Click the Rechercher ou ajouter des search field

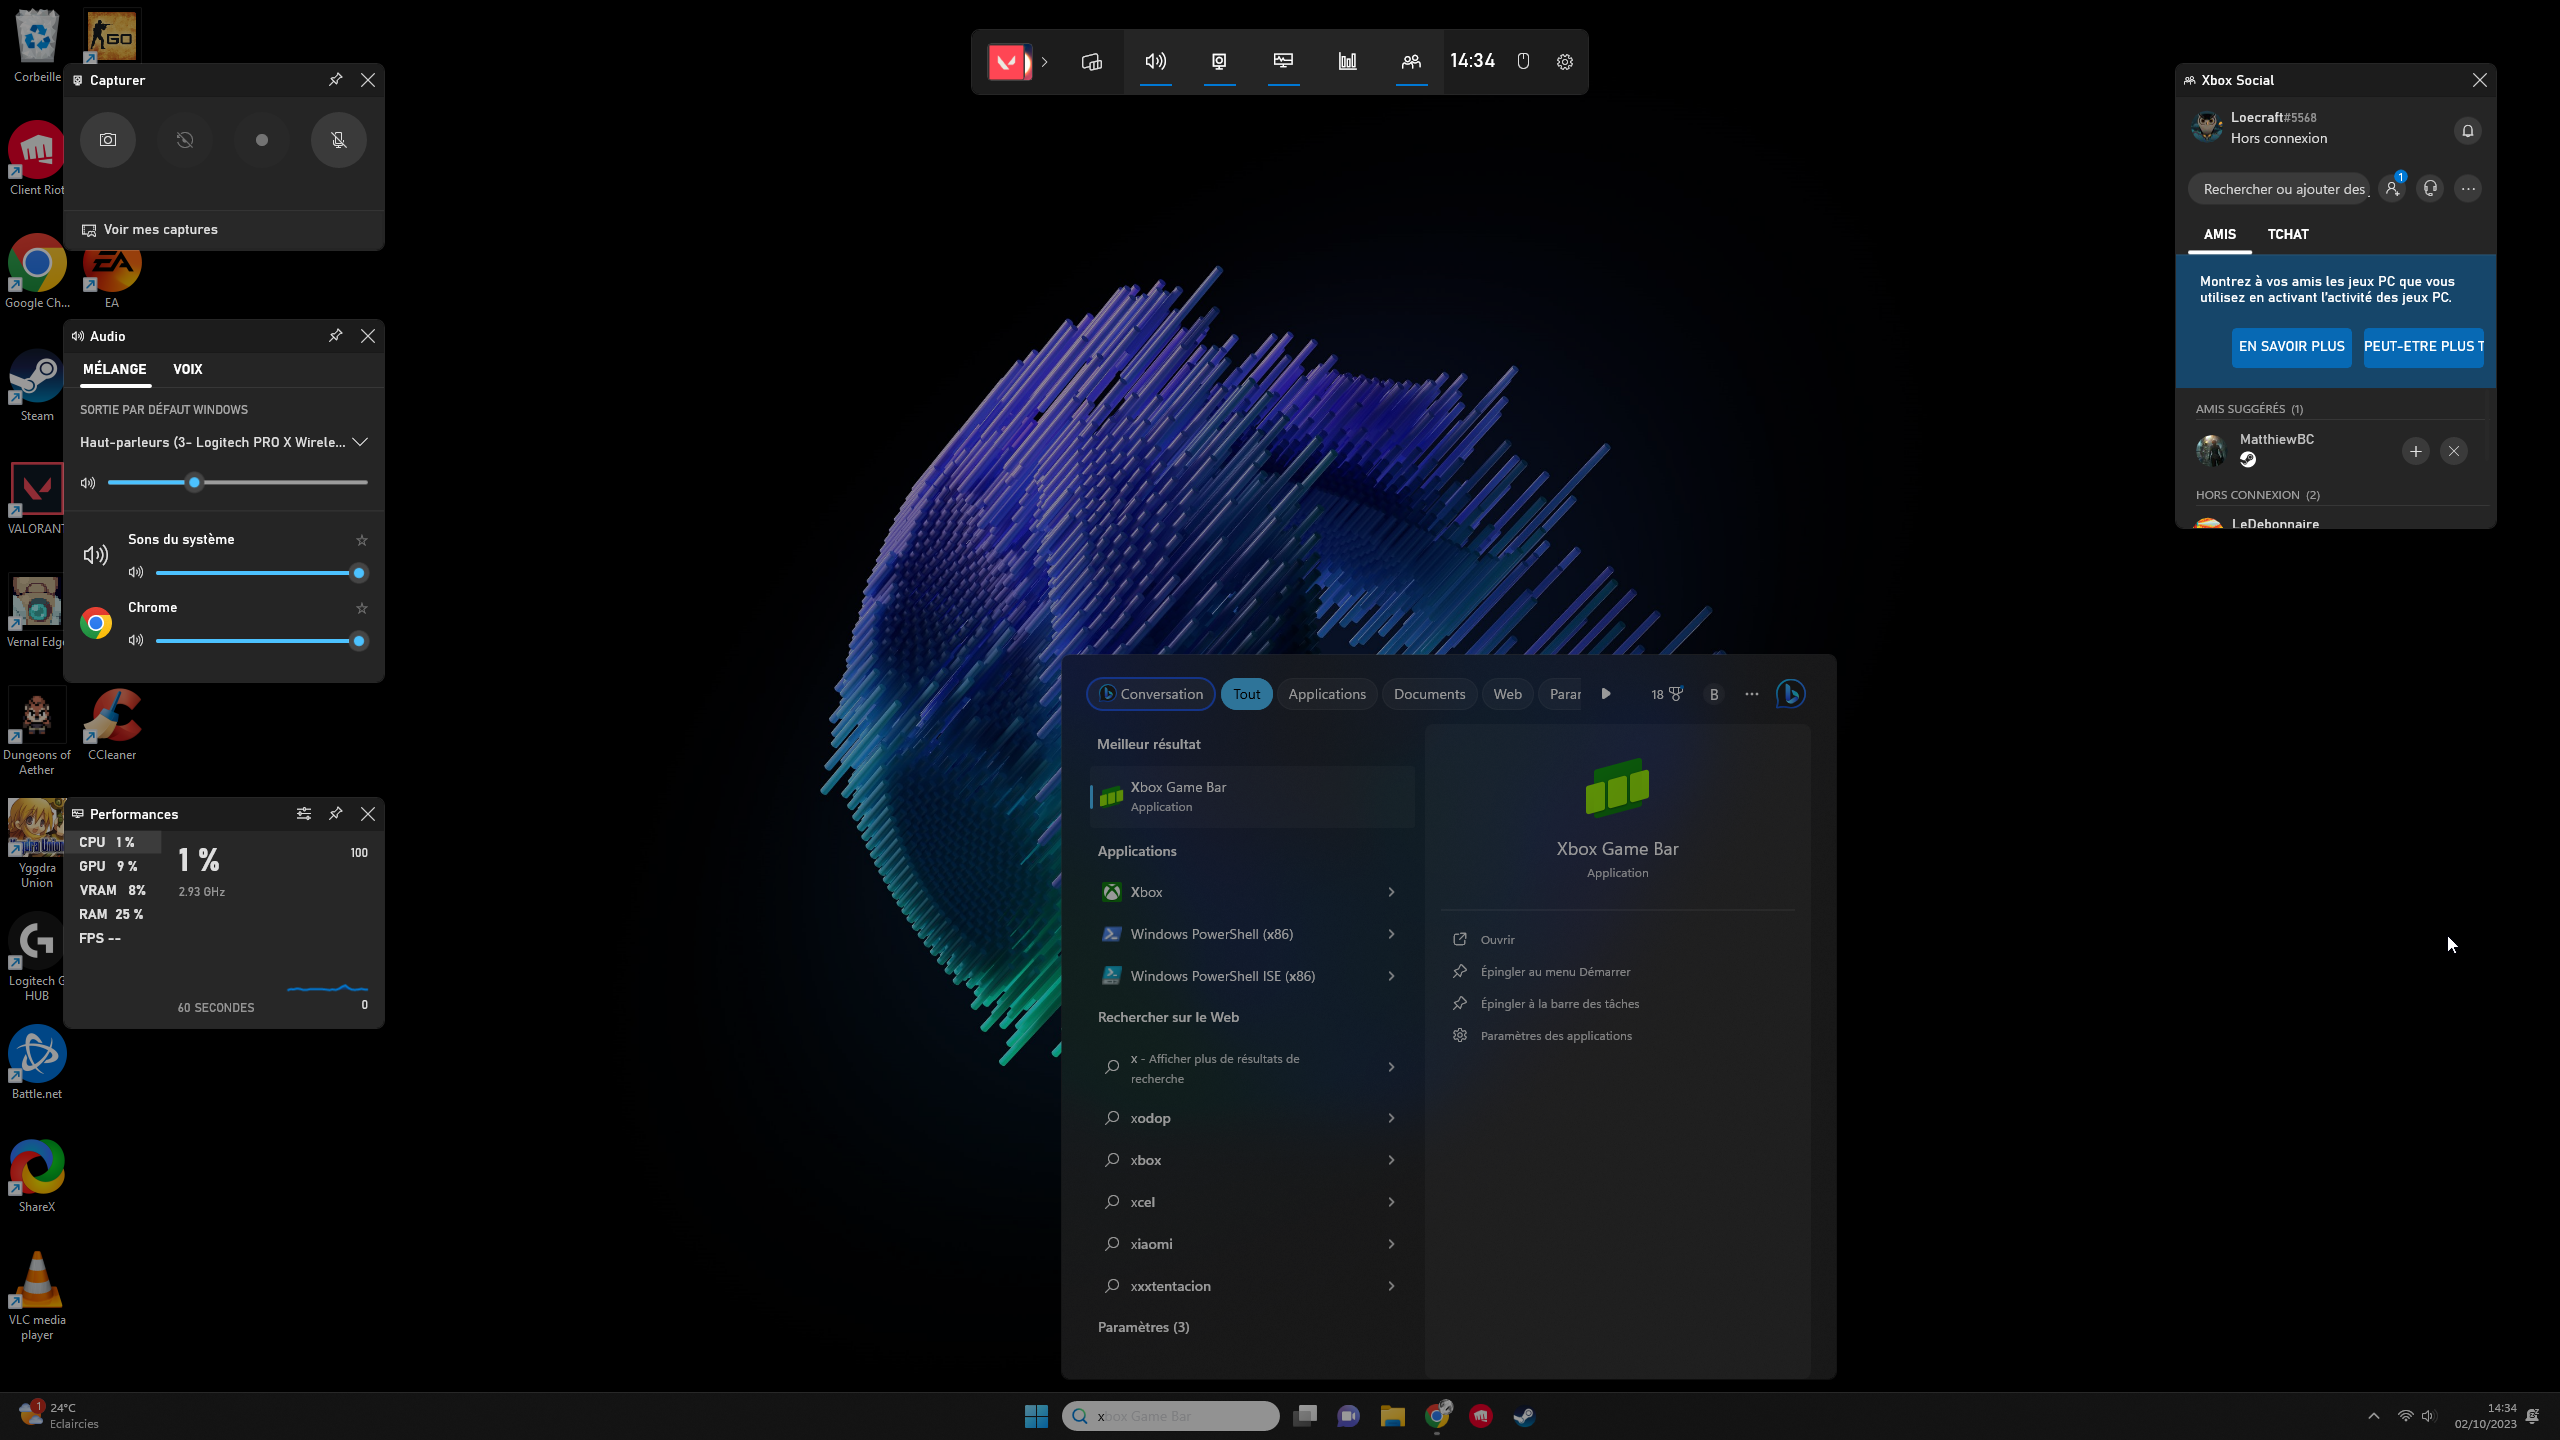pos(2279,189)
